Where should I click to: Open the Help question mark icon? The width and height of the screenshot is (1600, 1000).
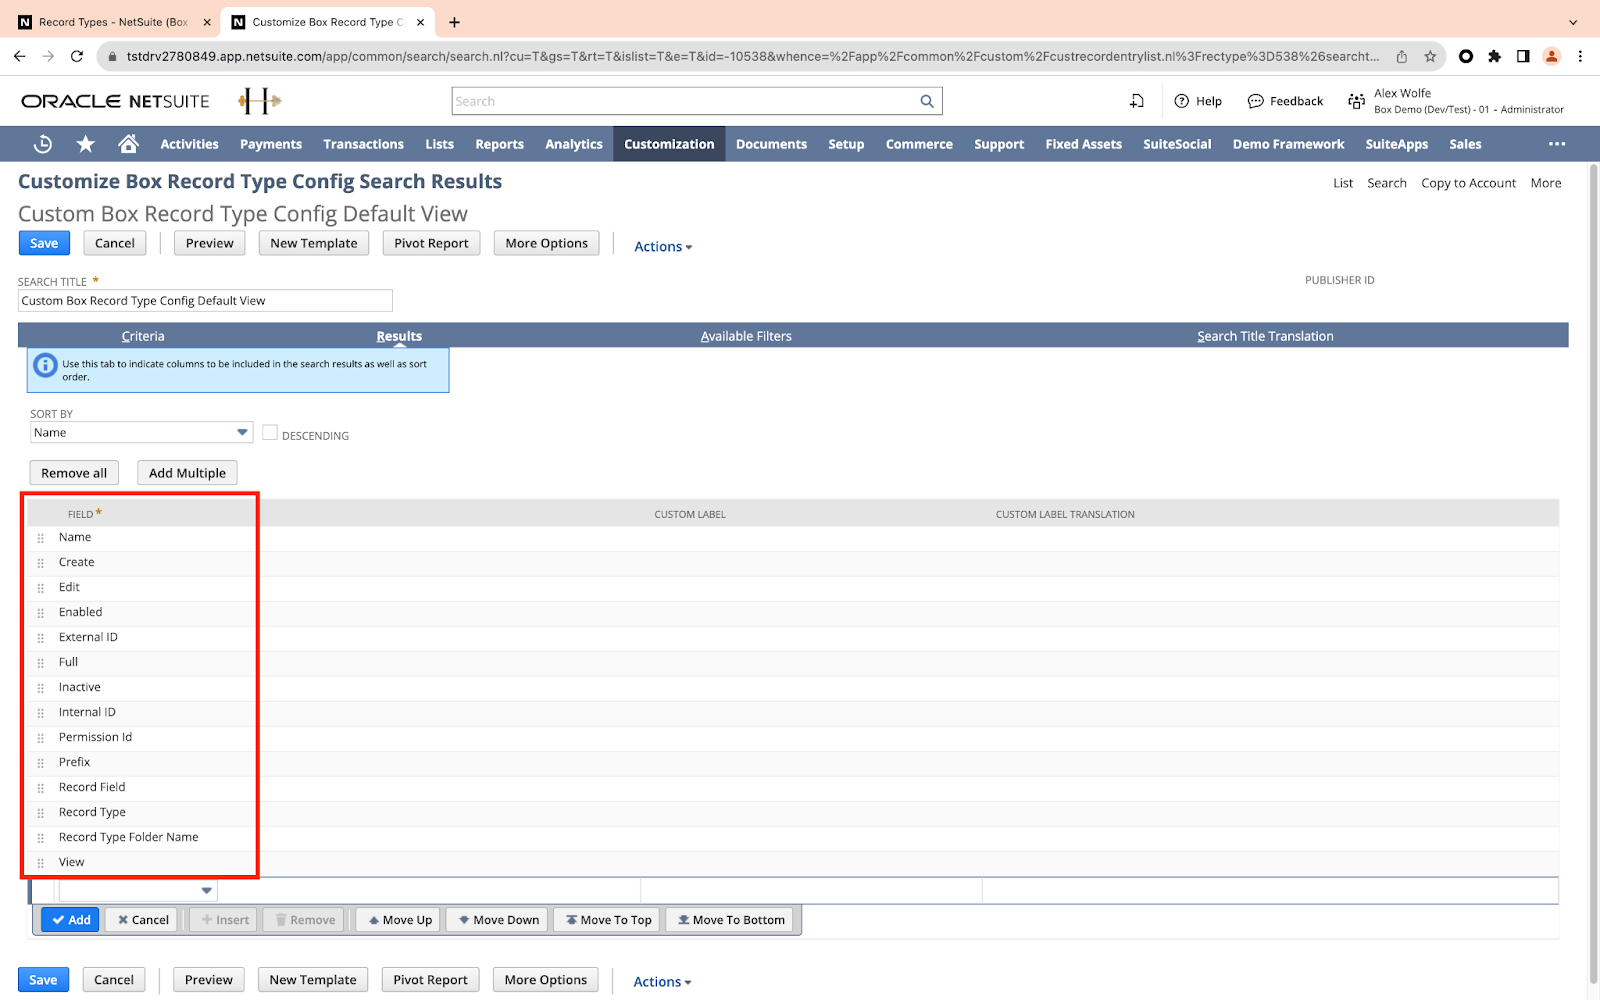(x=1182, y=101)
